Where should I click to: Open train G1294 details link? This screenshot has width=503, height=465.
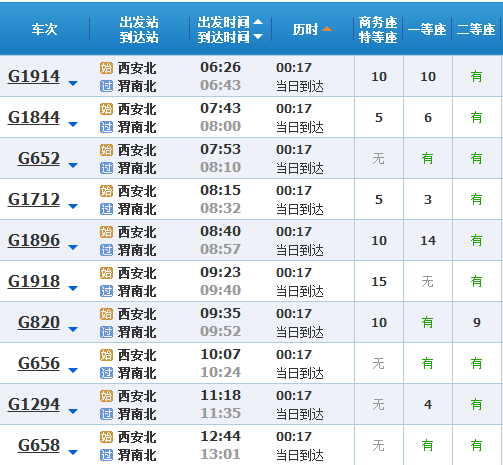[x=34, y=404]
